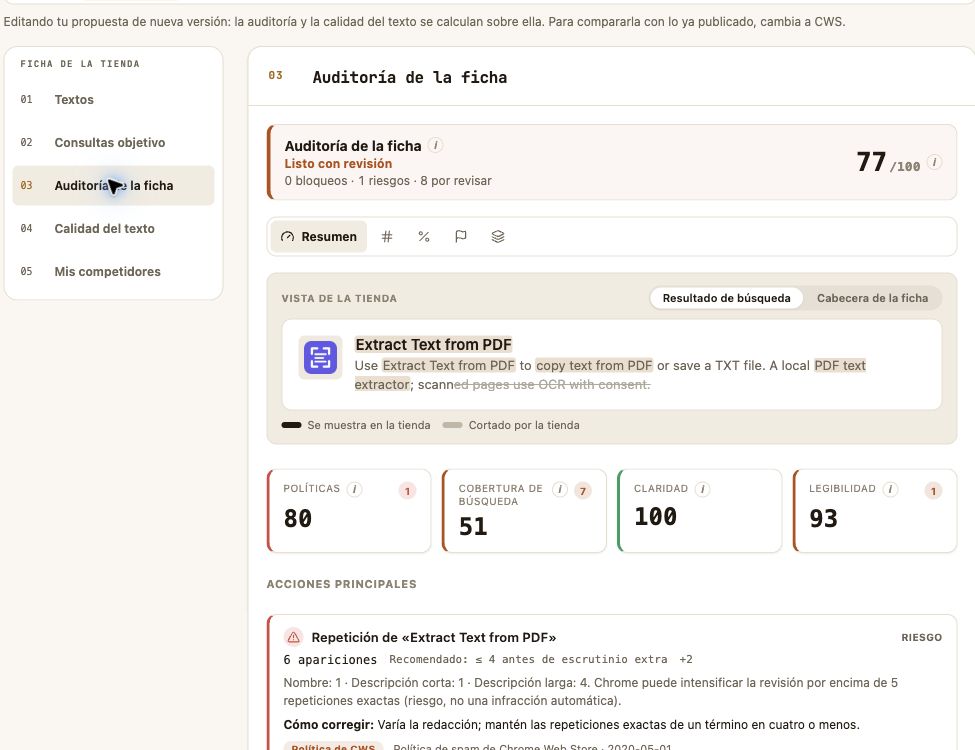The image size is (975, 750).
Task: Open the Claridad card showing 100
Action: coord(700,511)
